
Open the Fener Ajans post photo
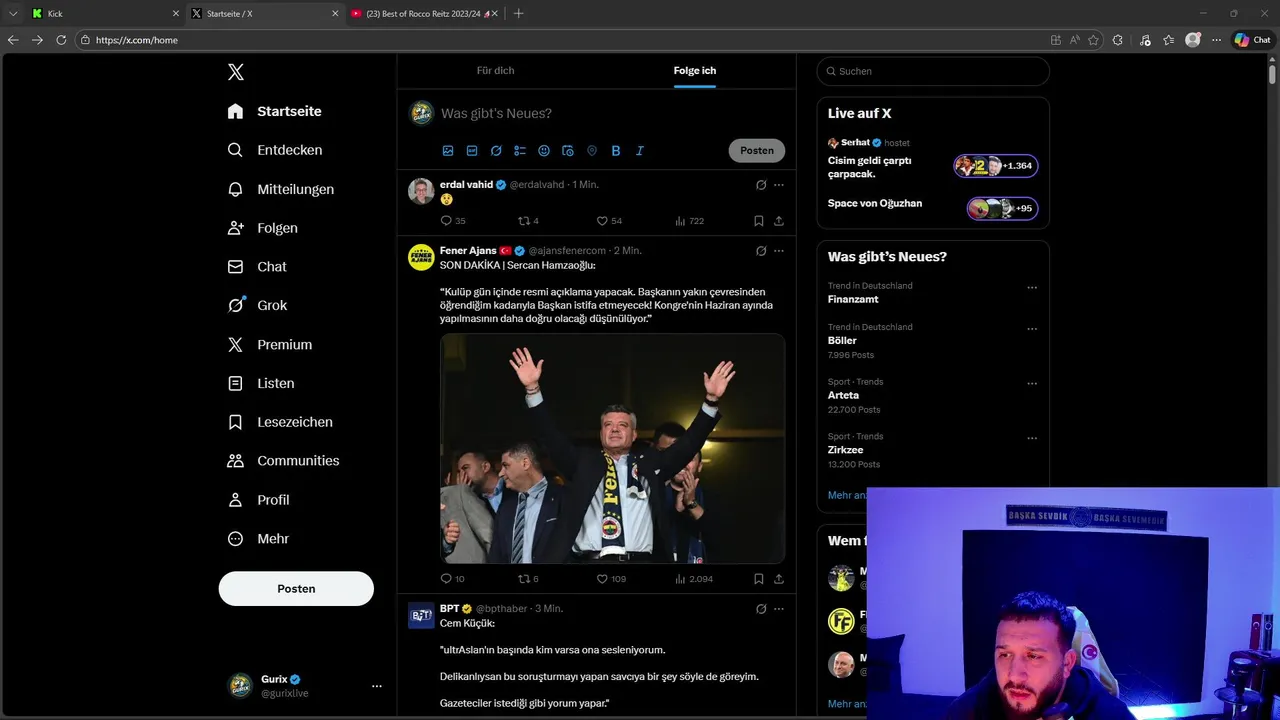click(x=612, y=449)
